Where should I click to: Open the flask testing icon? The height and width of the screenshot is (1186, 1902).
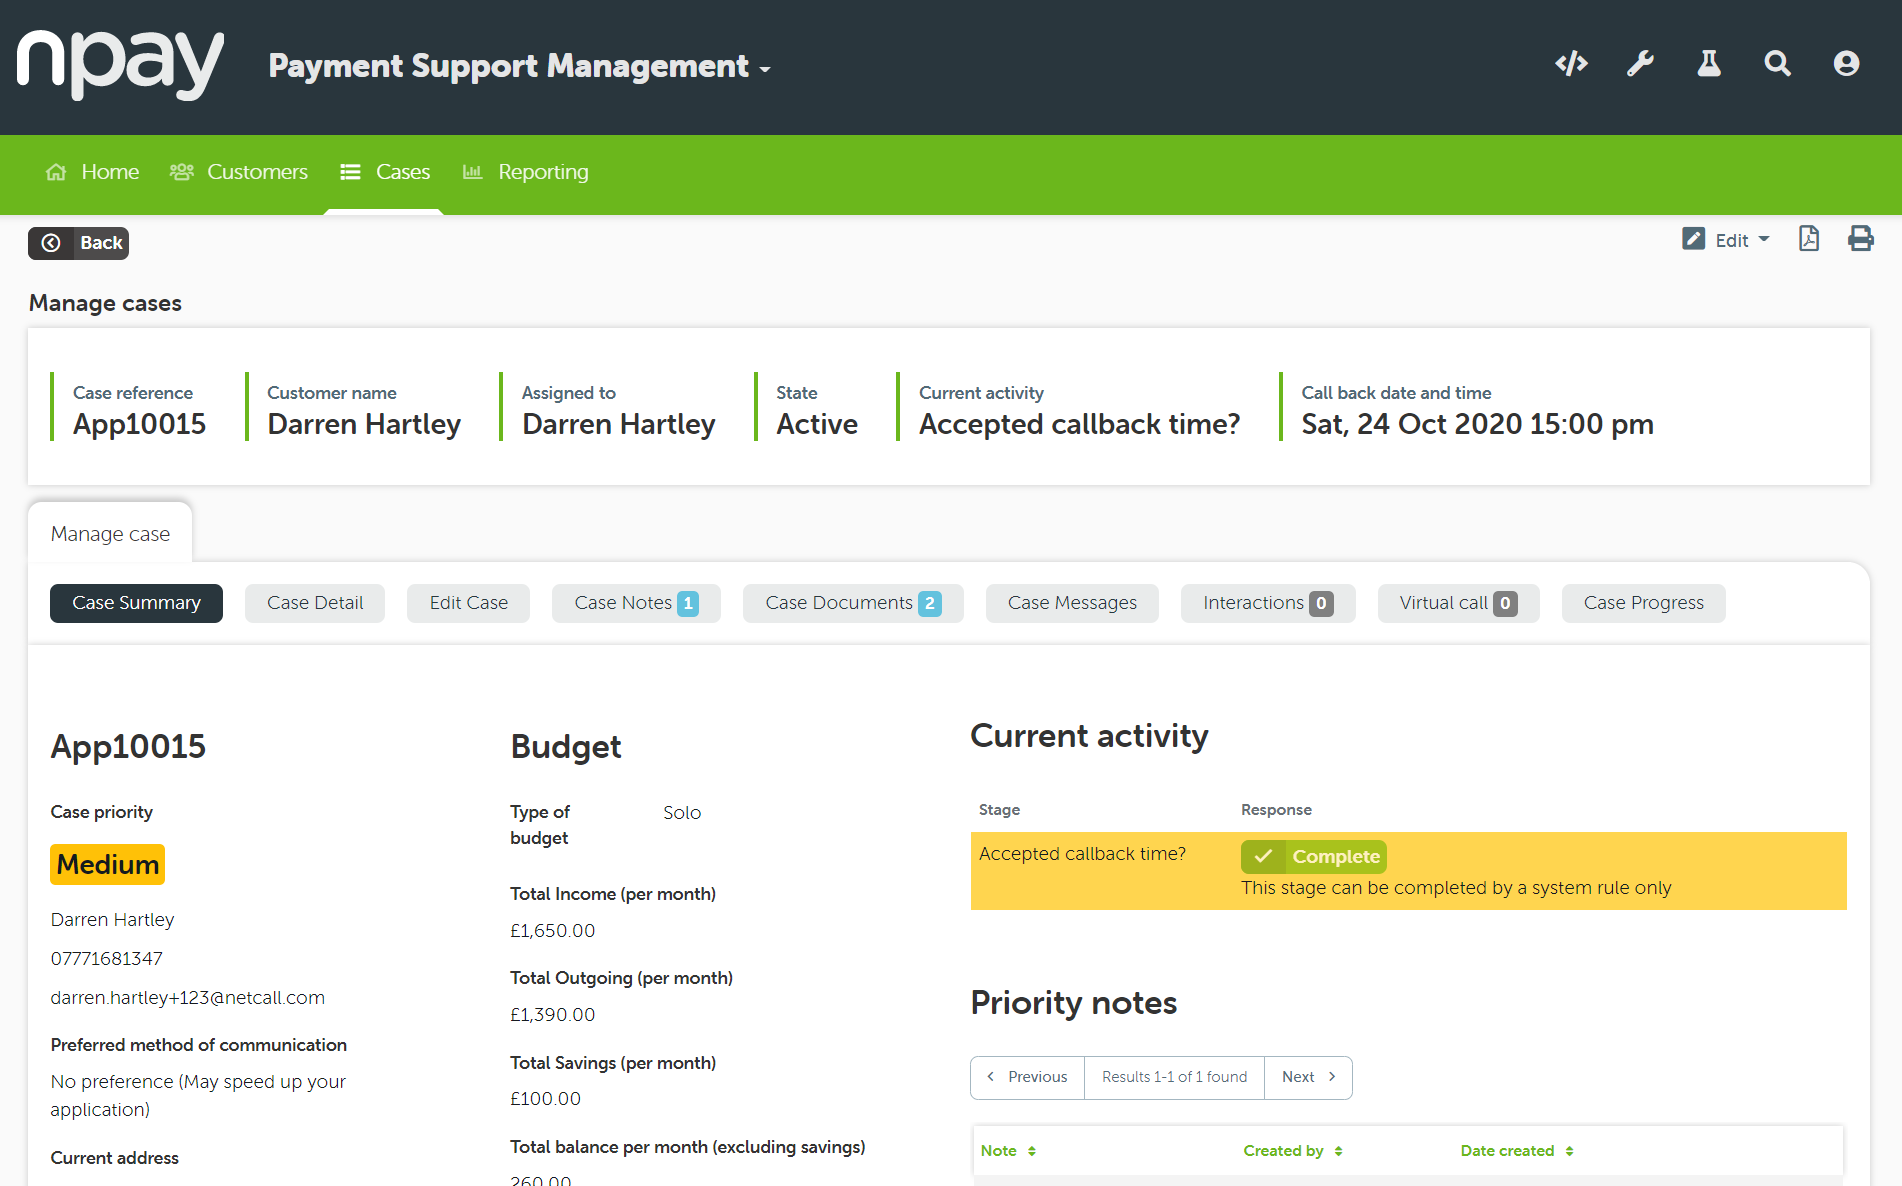[x=1709, y=64]
